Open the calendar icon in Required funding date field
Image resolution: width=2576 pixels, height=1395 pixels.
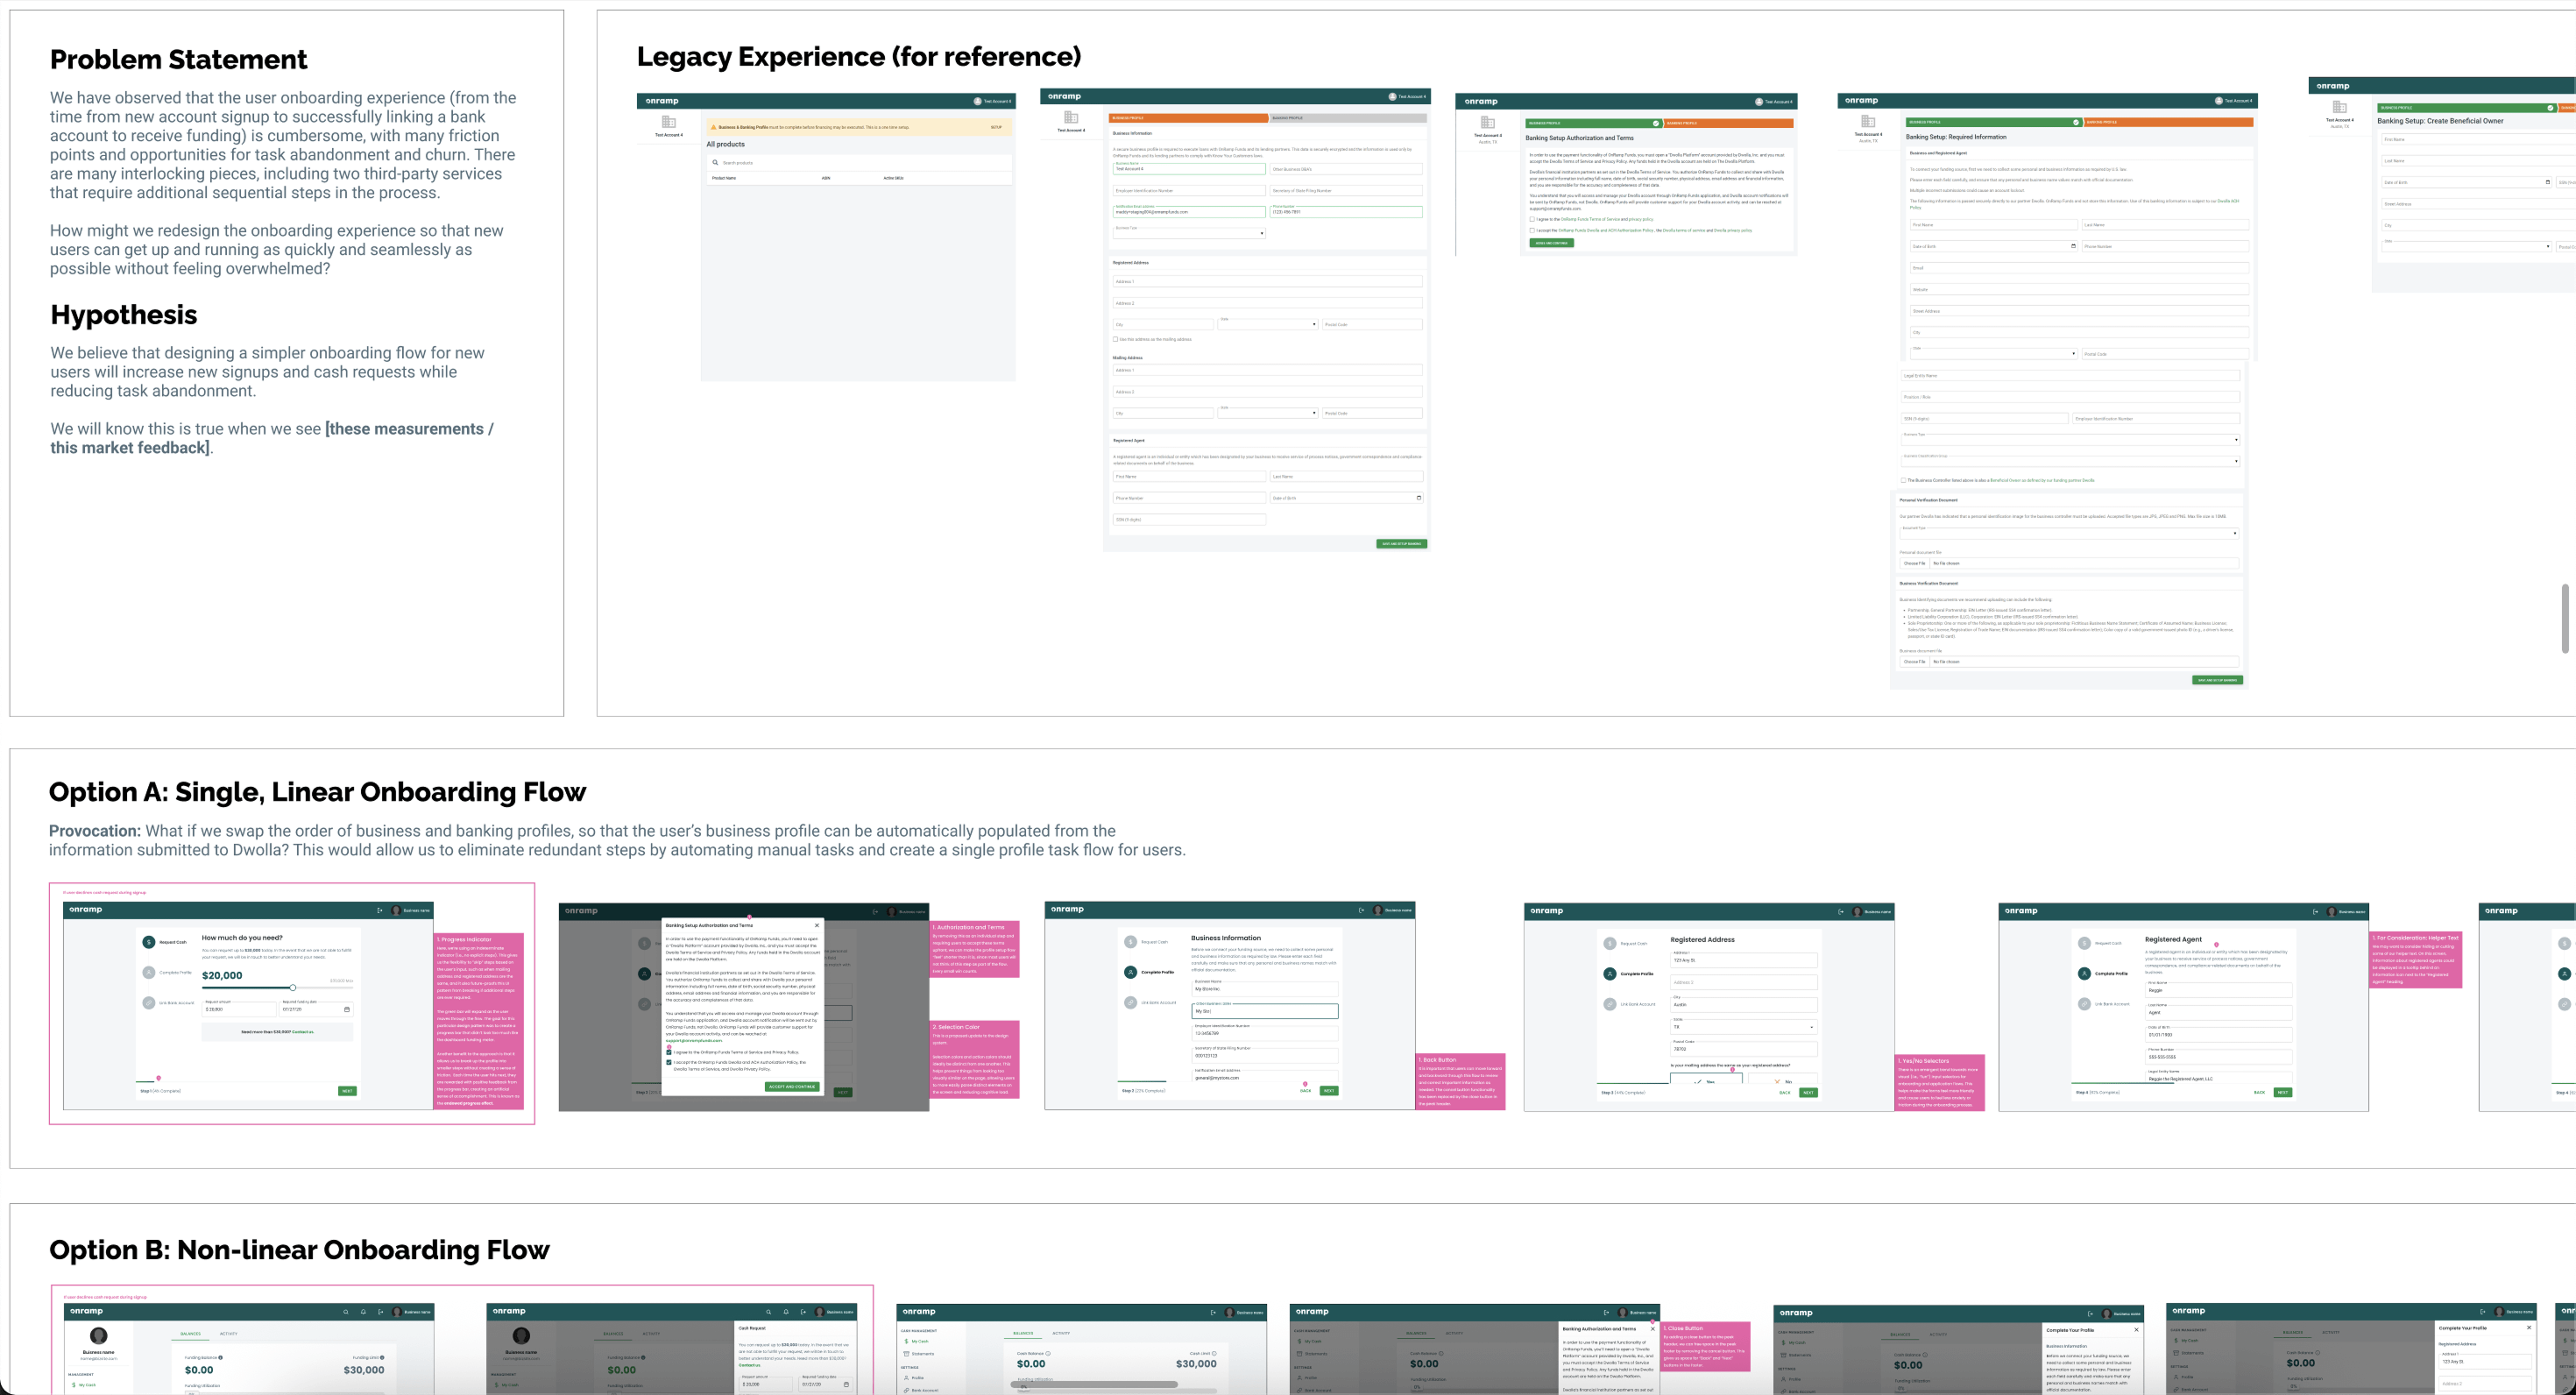pyautogui.click(x=347, y=1010)
